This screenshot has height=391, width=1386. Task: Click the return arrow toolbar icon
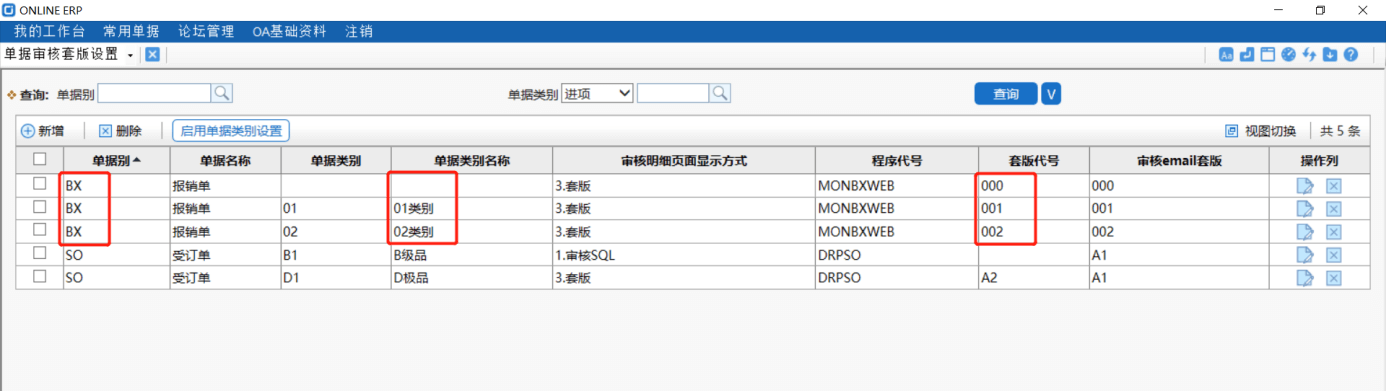coord(1247,54)
